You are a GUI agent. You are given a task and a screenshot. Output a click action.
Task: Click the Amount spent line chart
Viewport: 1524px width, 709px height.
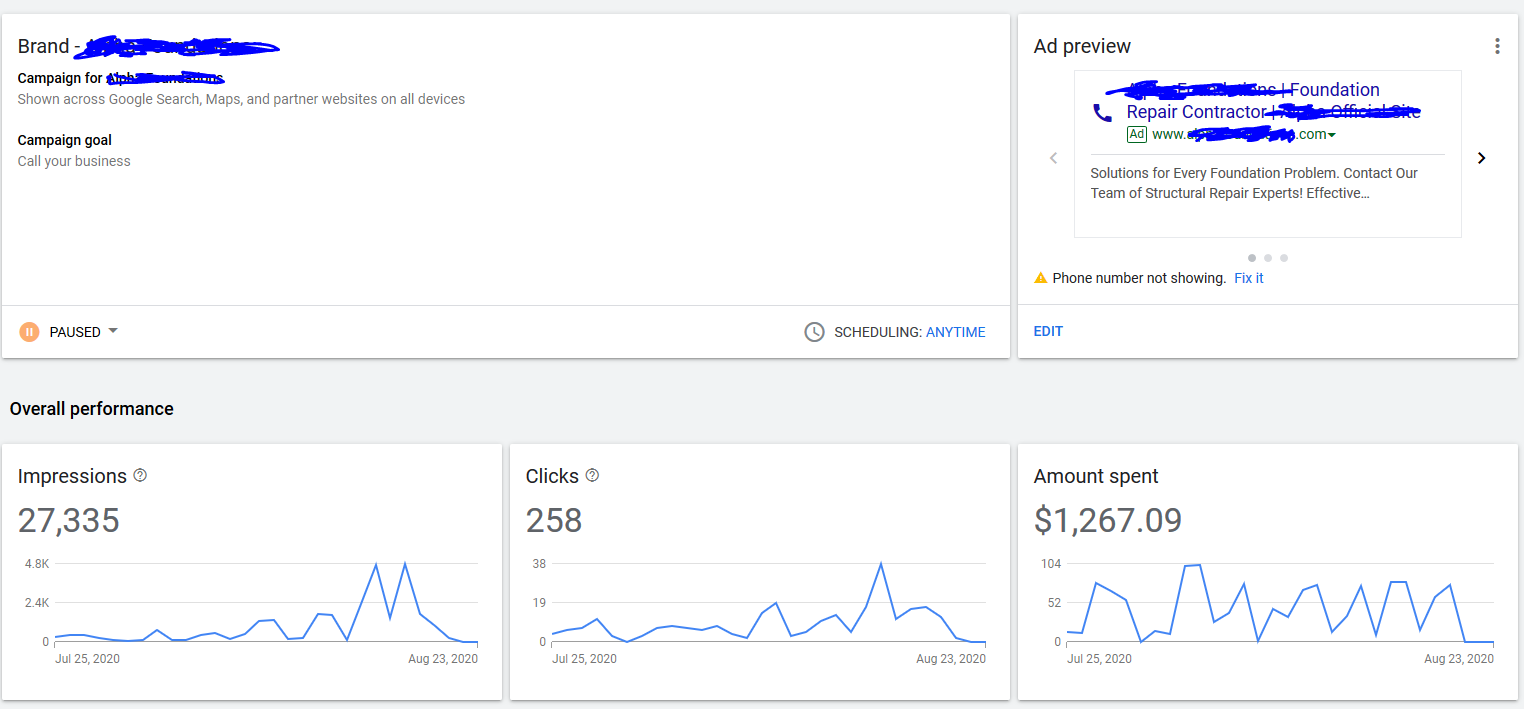pyautogui.click(x=1280, y=605)
